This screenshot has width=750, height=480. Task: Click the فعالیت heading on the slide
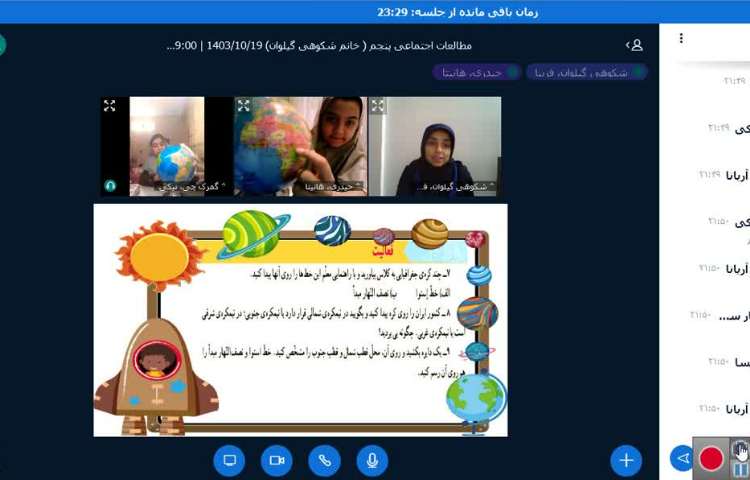(x=383, y=251)
